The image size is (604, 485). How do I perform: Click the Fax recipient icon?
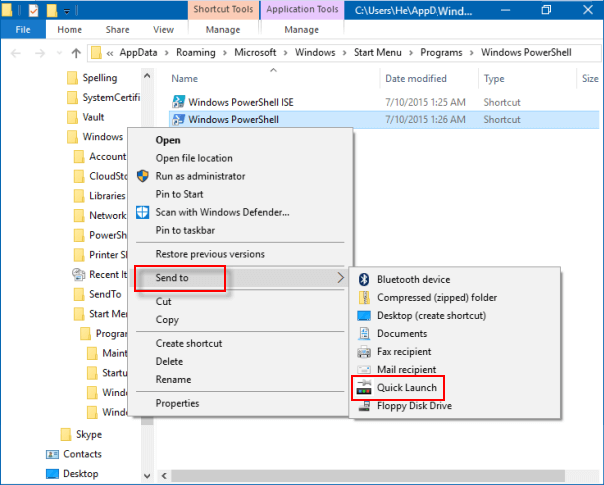365,352
